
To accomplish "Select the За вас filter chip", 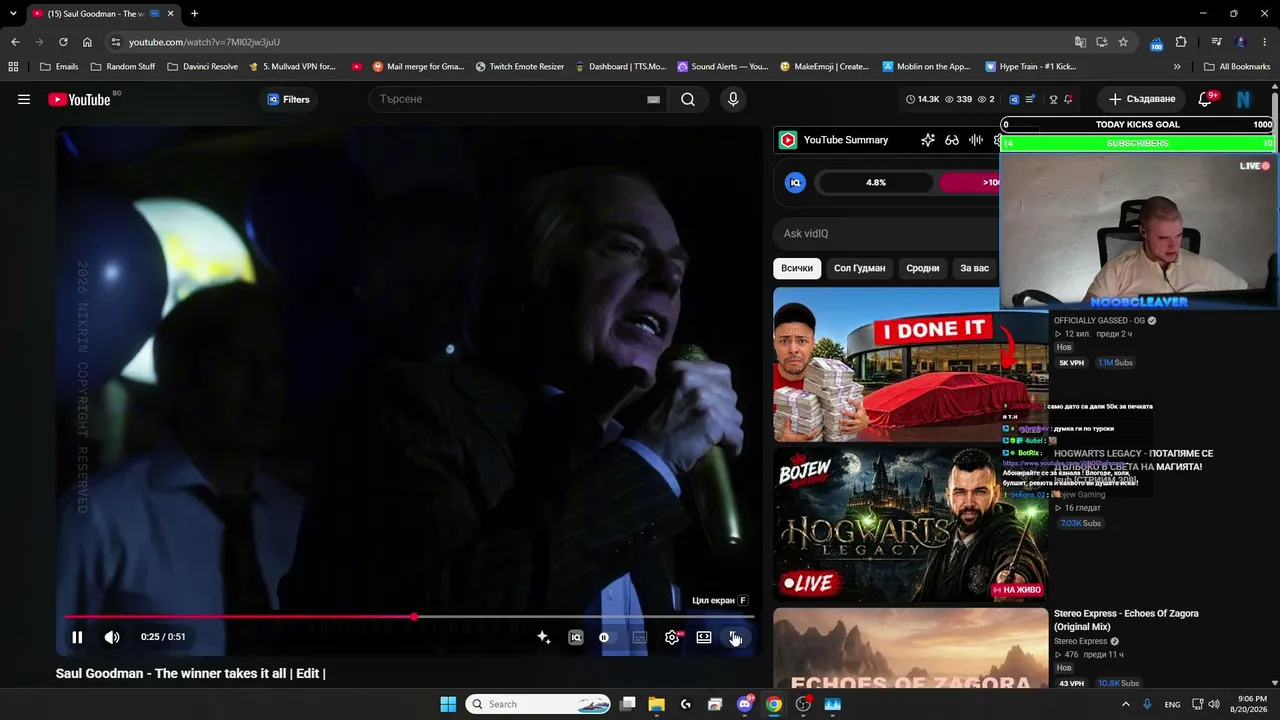I will click(975, 268).
